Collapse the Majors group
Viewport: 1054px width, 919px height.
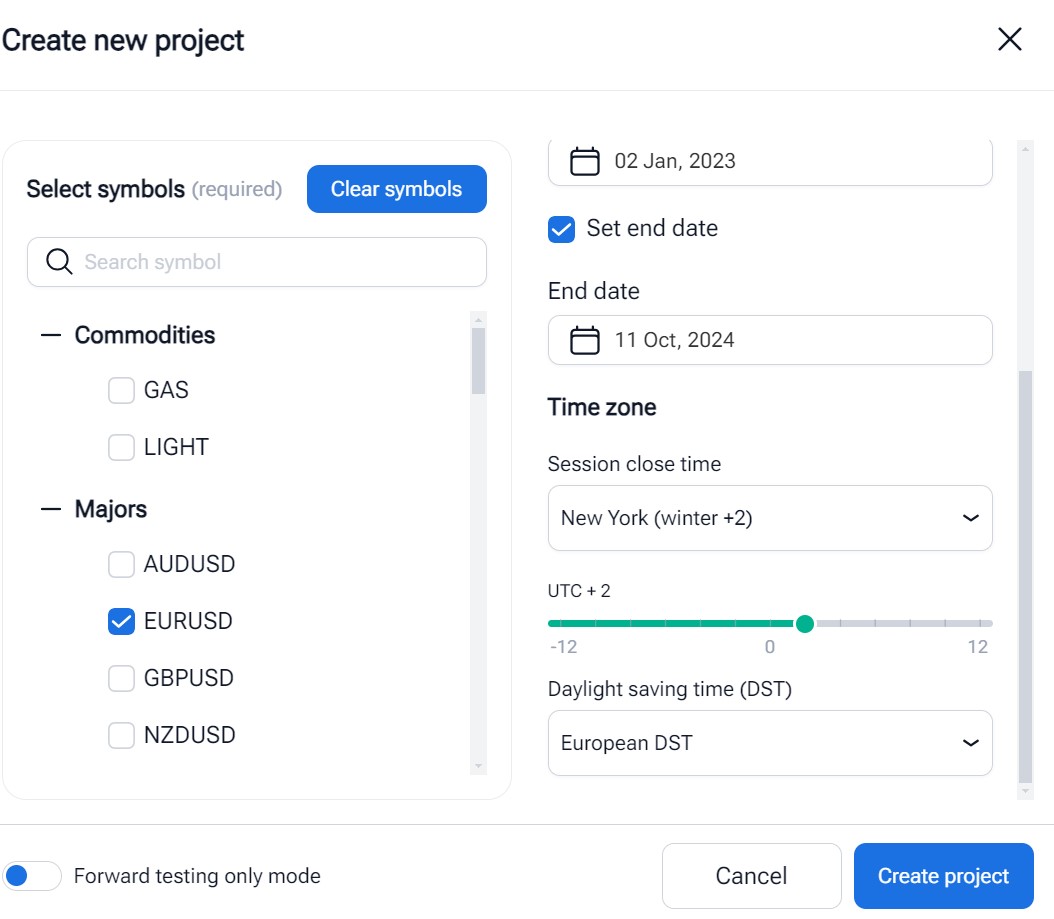click(51, 510)
